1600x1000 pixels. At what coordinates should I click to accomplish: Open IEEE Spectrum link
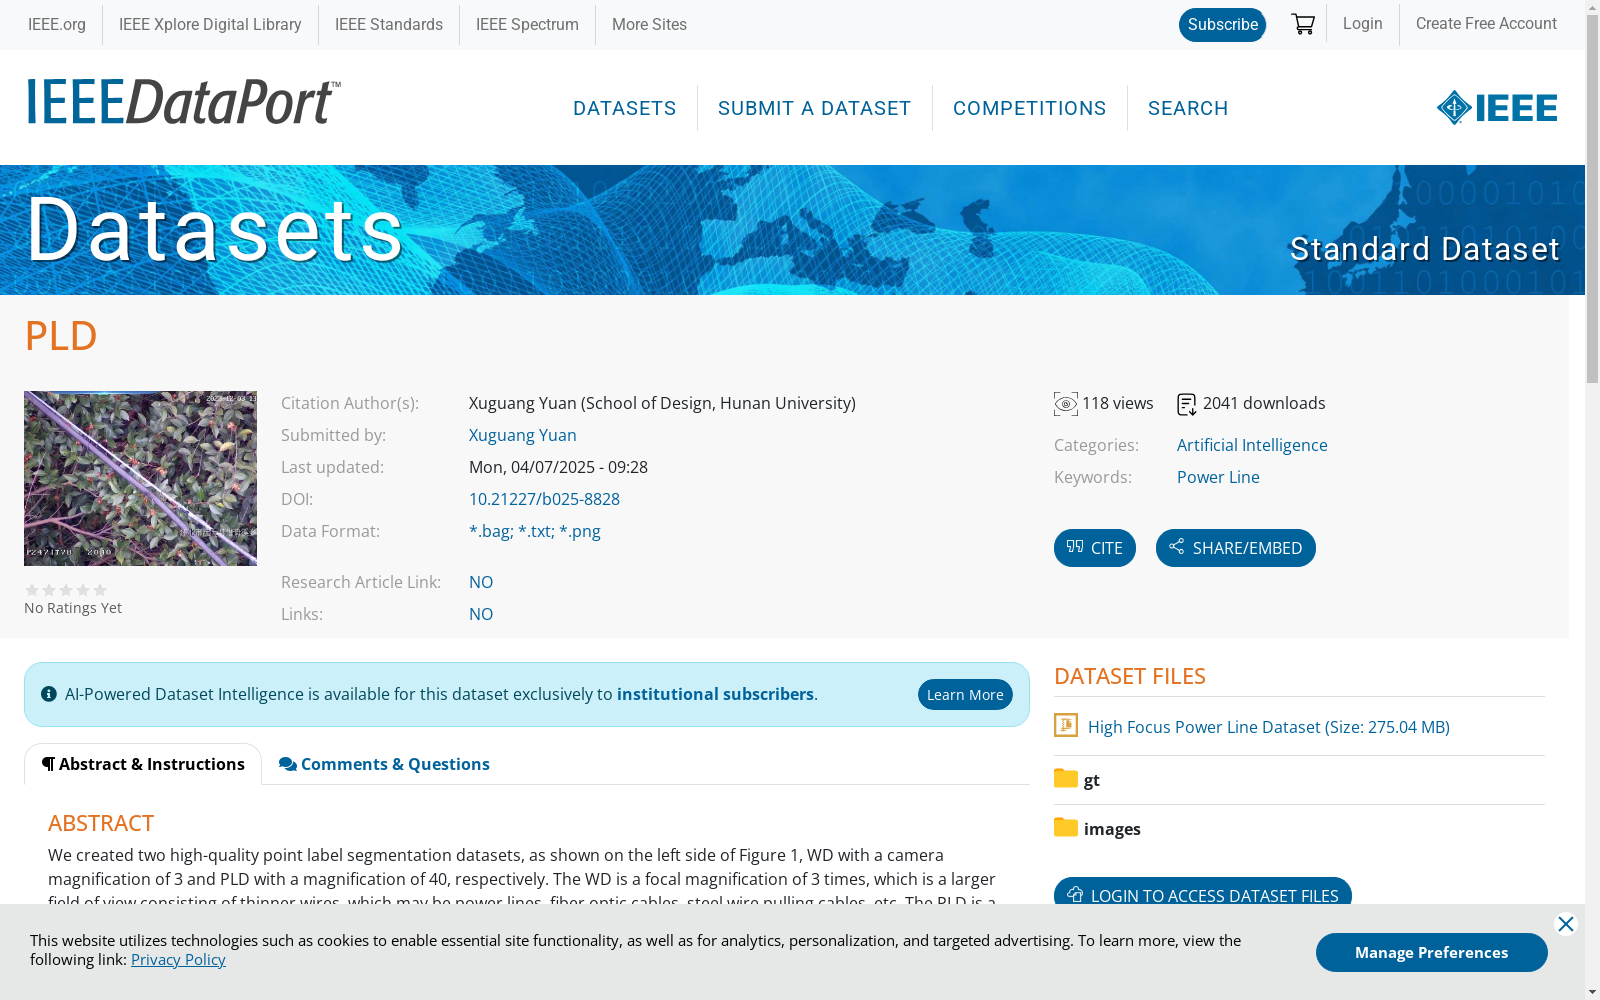[527, 24]
